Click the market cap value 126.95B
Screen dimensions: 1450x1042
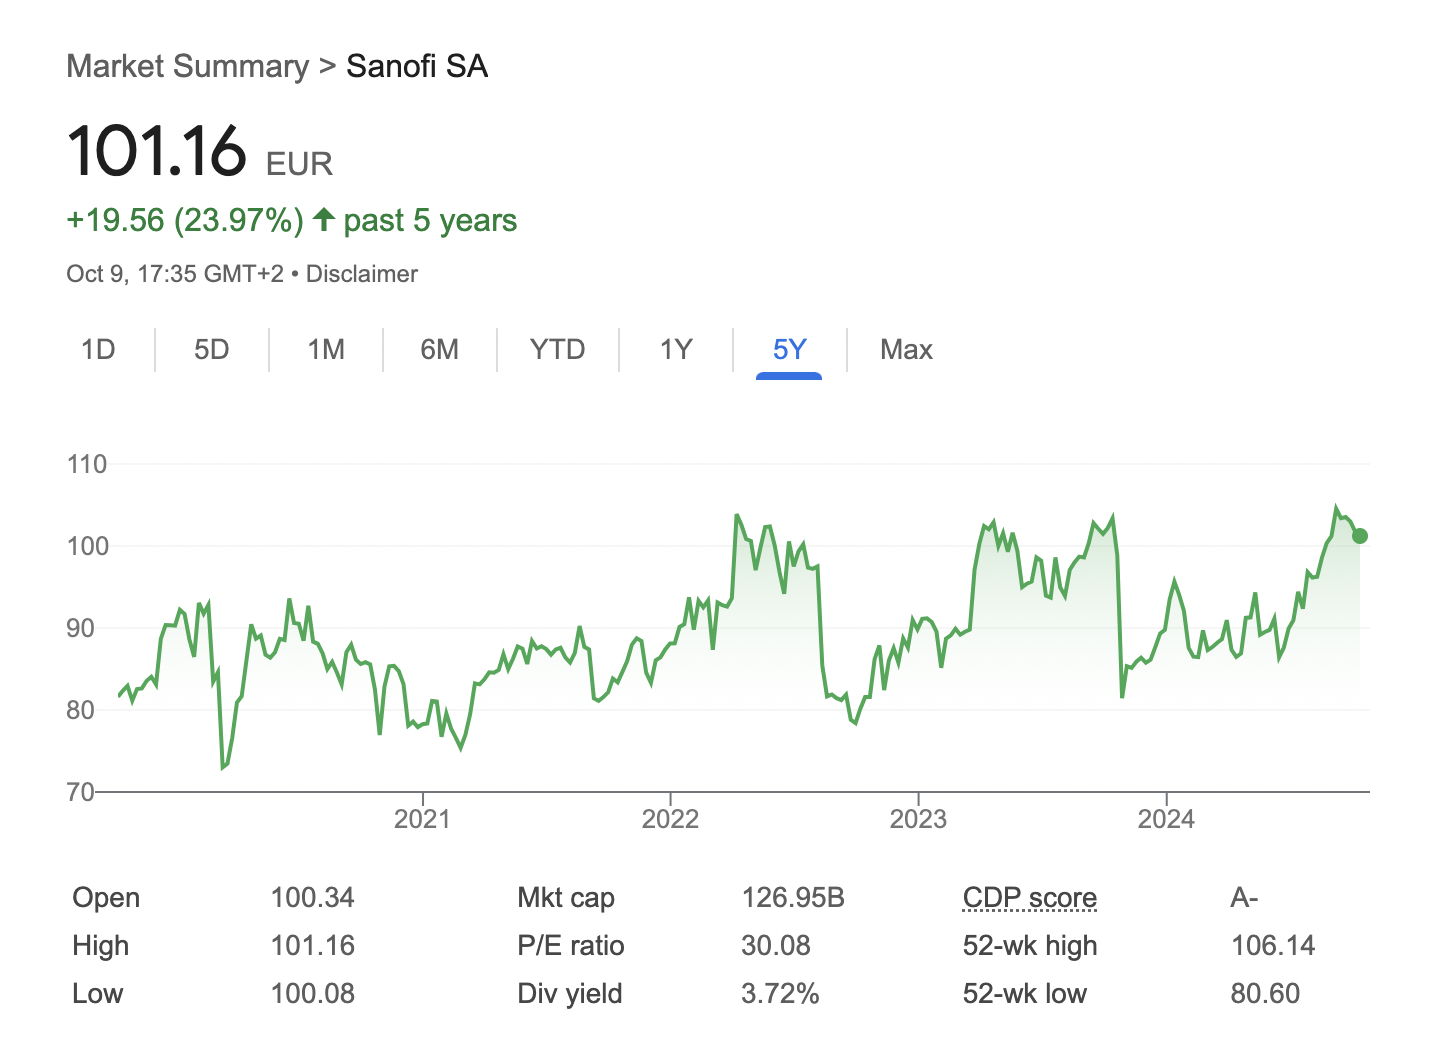(793, 898)
